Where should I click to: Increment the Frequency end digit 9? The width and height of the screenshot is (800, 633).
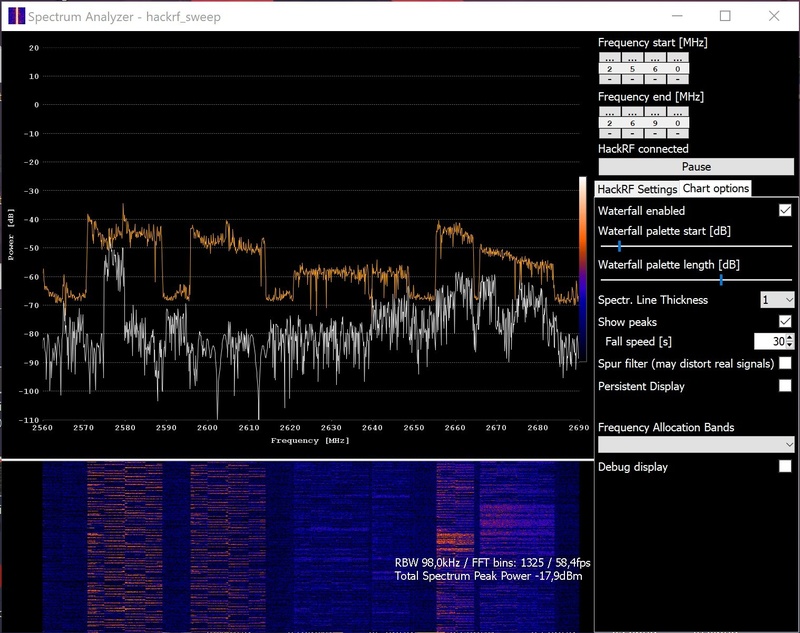click(x=655, y=112)
